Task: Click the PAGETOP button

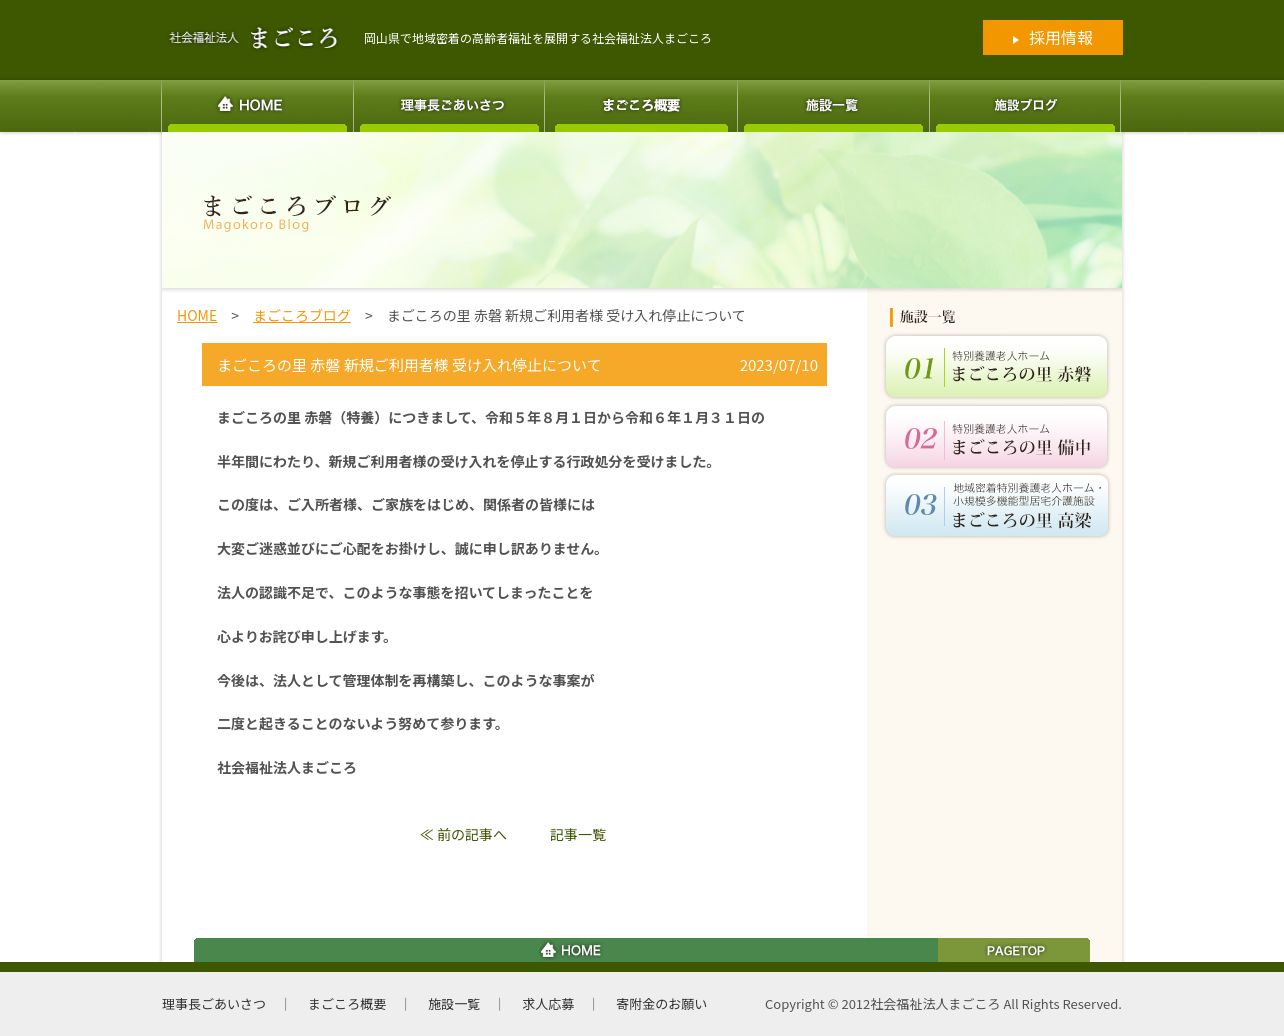Action: pos(1014,950)
